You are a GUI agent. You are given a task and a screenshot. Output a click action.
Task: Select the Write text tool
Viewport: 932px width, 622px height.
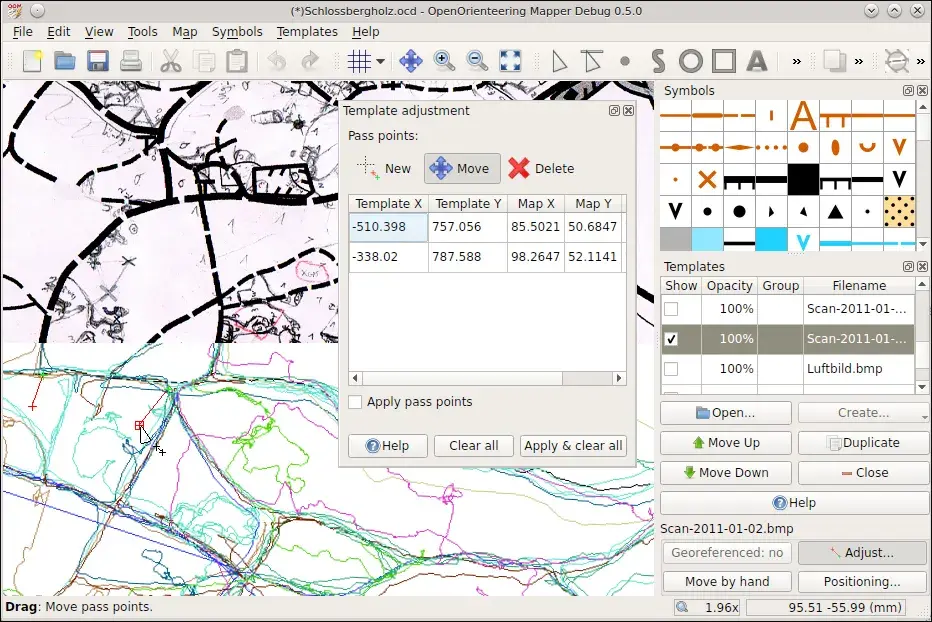(x=757, y=61)
